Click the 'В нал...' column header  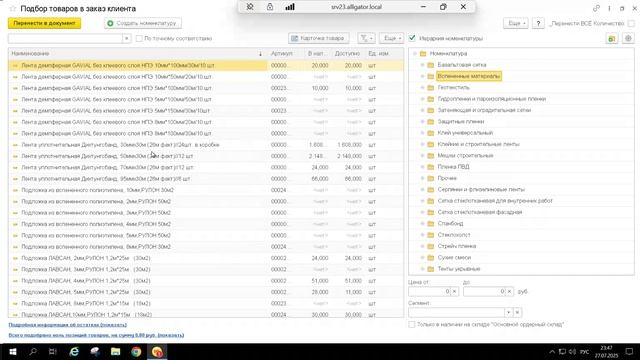coord(317,54)
